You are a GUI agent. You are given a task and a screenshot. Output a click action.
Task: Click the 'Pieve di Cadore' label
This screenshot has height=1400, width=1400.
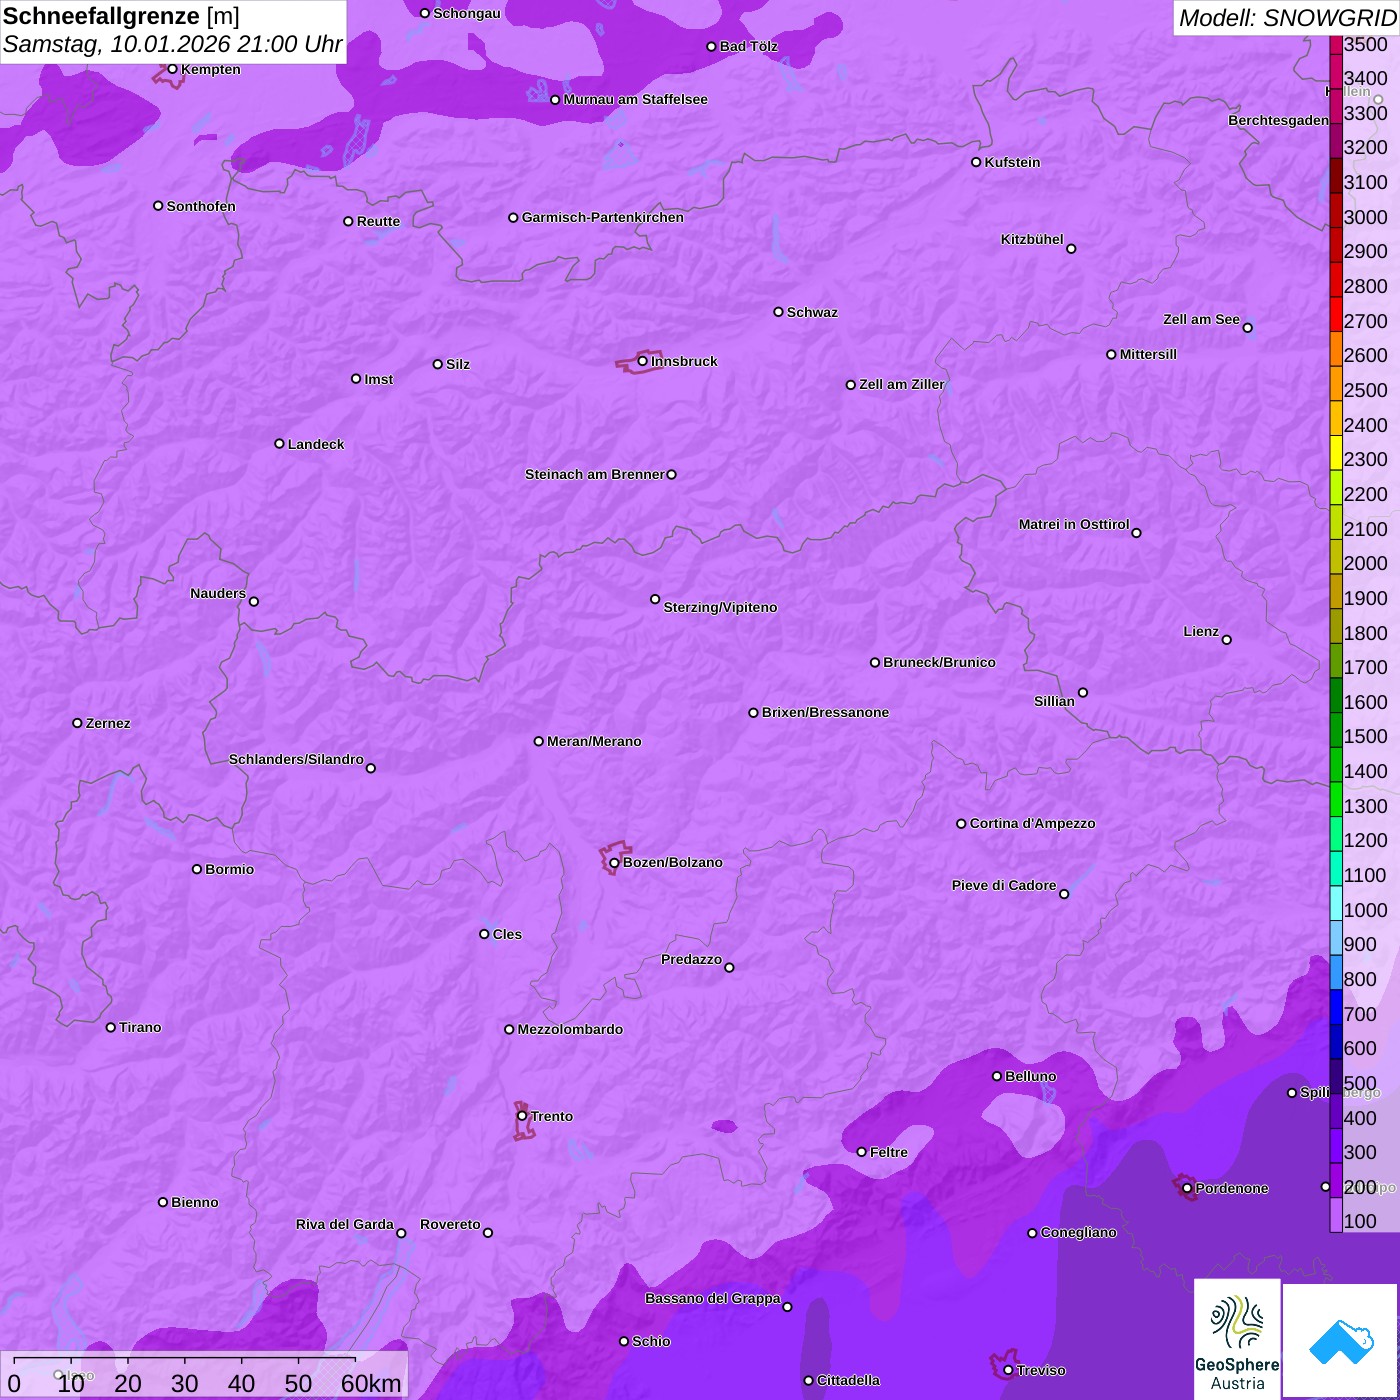tap(1004, 885)
